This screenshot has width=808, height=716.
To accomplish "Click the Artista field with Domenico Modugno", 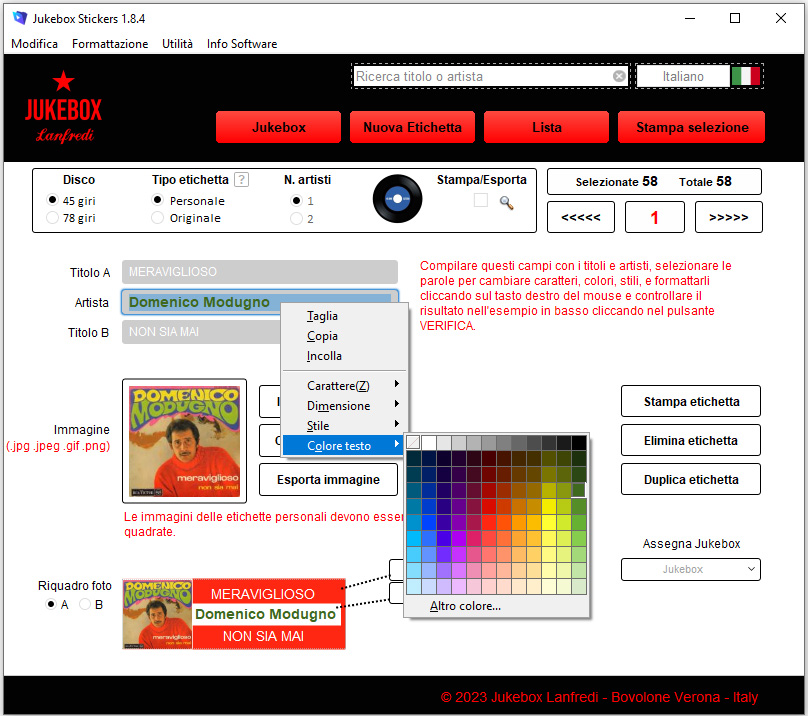I will [260, 302].
